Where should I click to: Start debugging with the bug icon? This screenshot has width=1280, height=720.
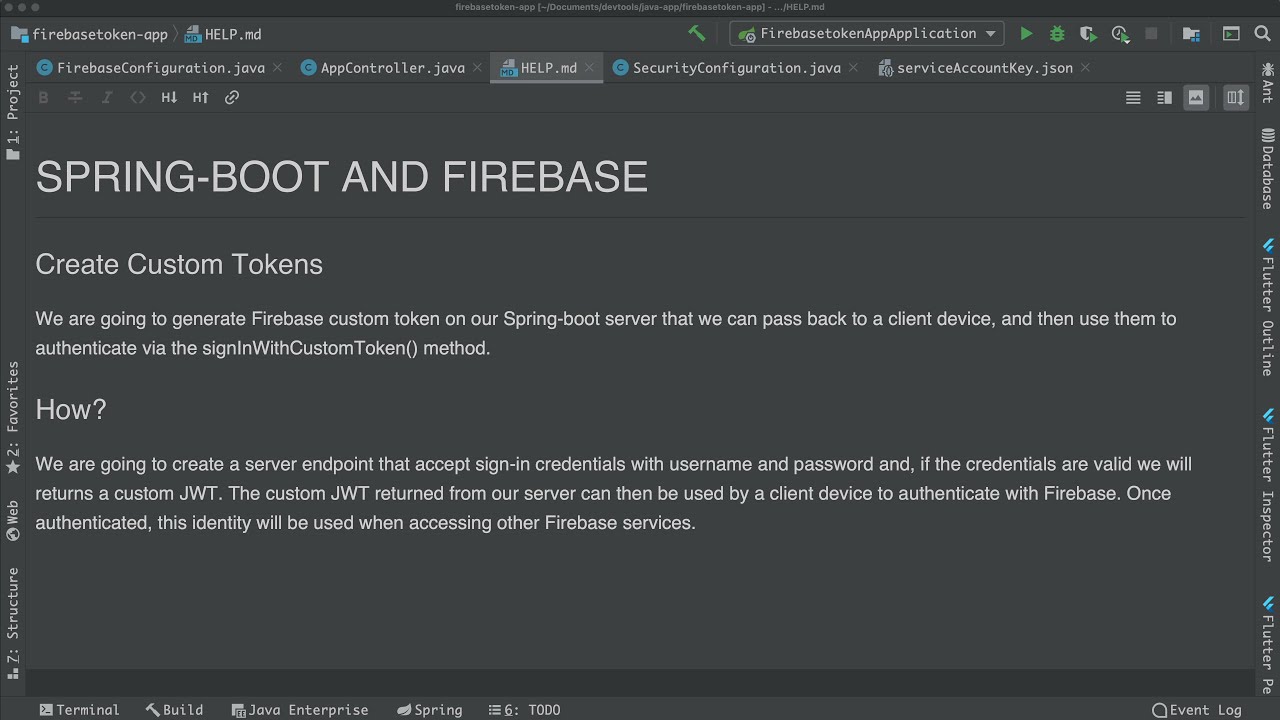[1057, 34]
